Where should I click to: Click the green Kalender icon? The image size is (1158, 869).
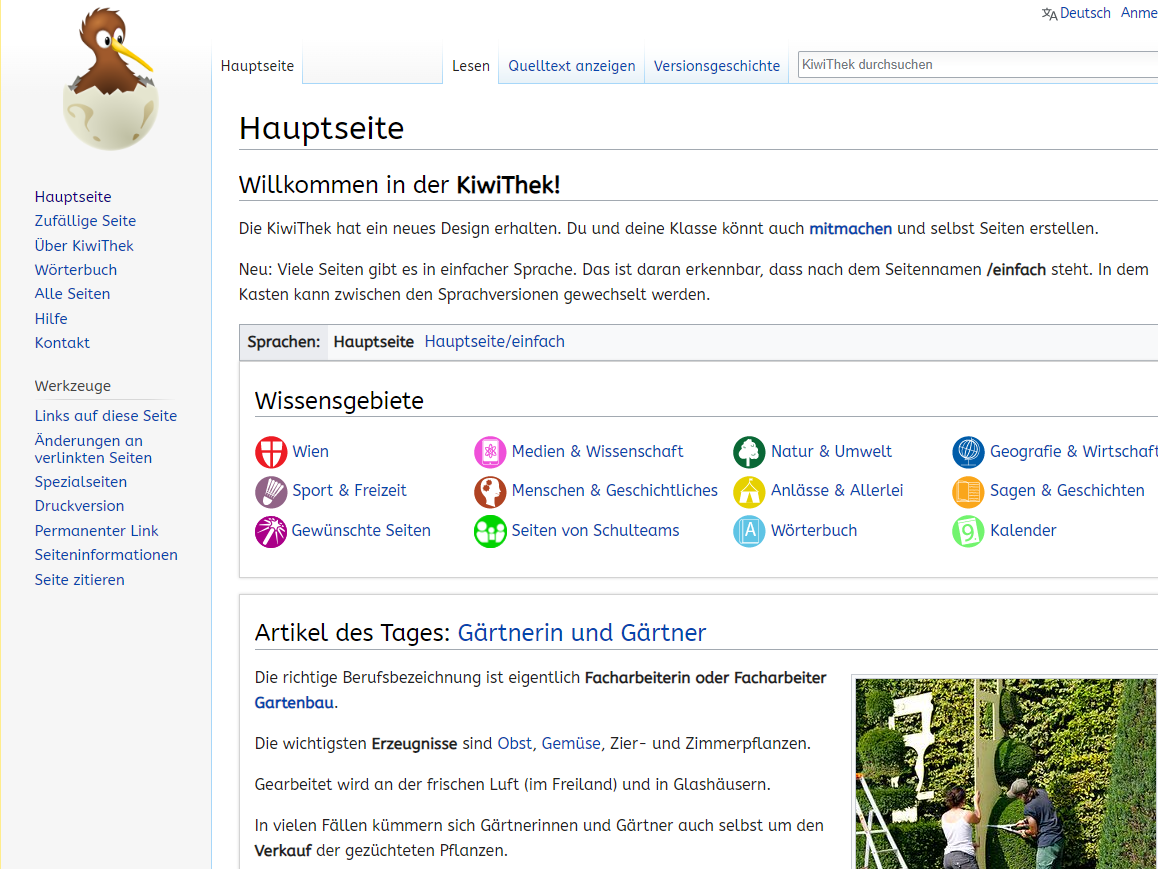coord(968,531)
